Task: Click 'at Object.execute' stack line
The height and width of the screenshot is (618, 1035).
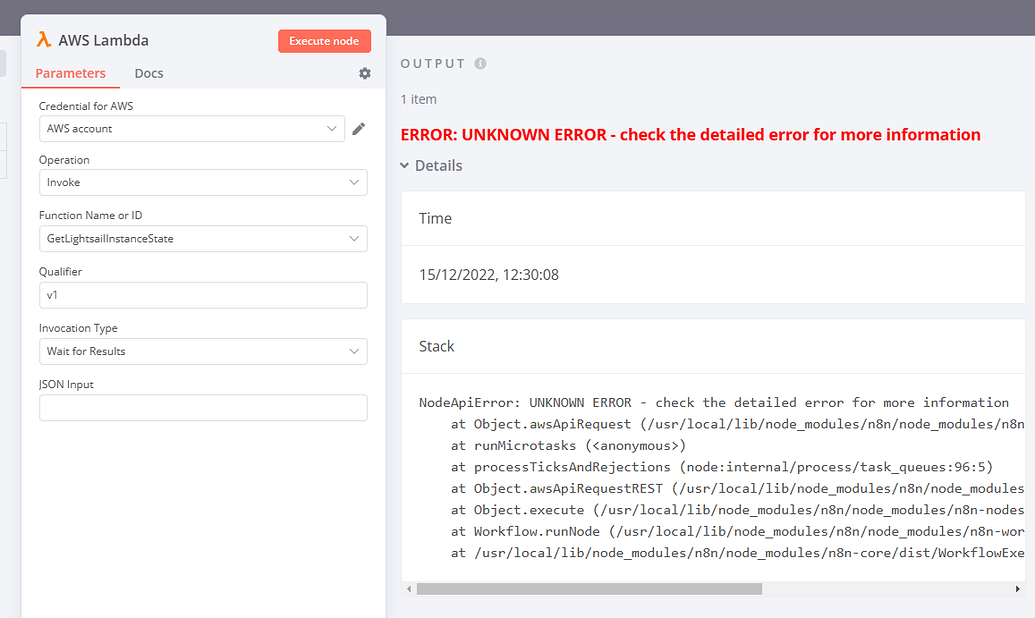Action: (x=737, y=510)
